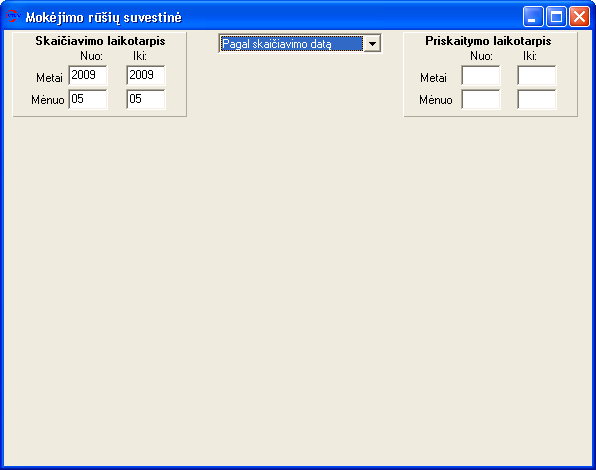The width and height of the screenshot is (596, 470).
Task: Click the Mokėjimo rūšių suvestinė title bar text
Action: click(103, 17)
